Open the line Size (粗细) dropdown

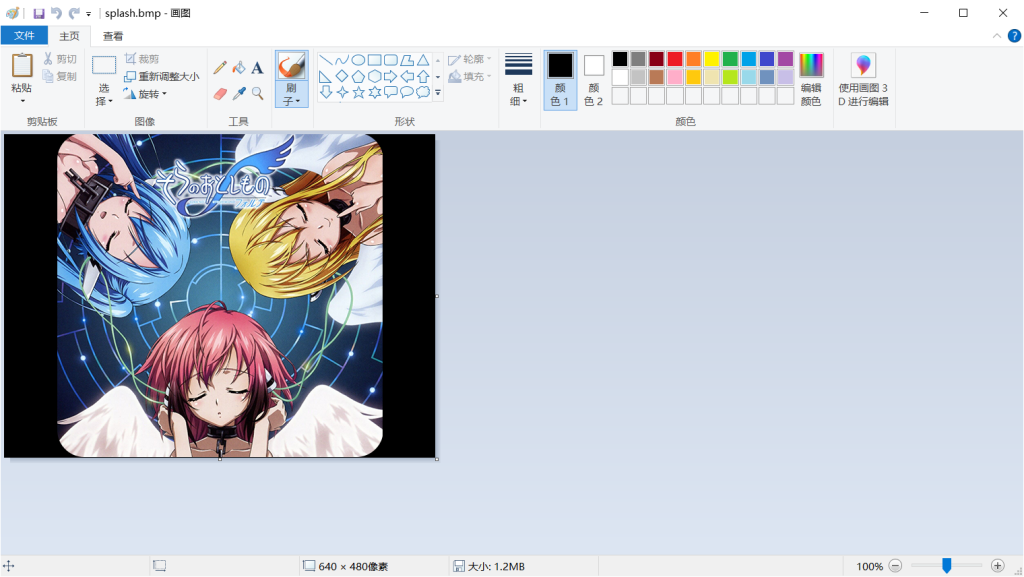(x=519, y=80)
